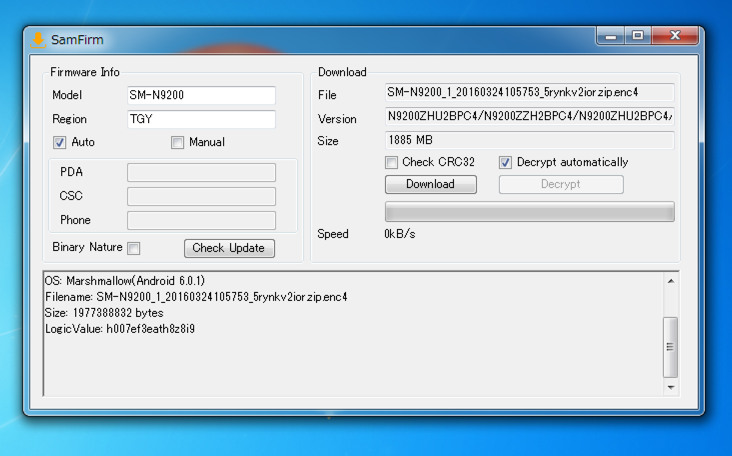The height and width of the screenshot is (456, 732).
Task: Click the disabled Decrypt button
Action: tap(561, 184)
